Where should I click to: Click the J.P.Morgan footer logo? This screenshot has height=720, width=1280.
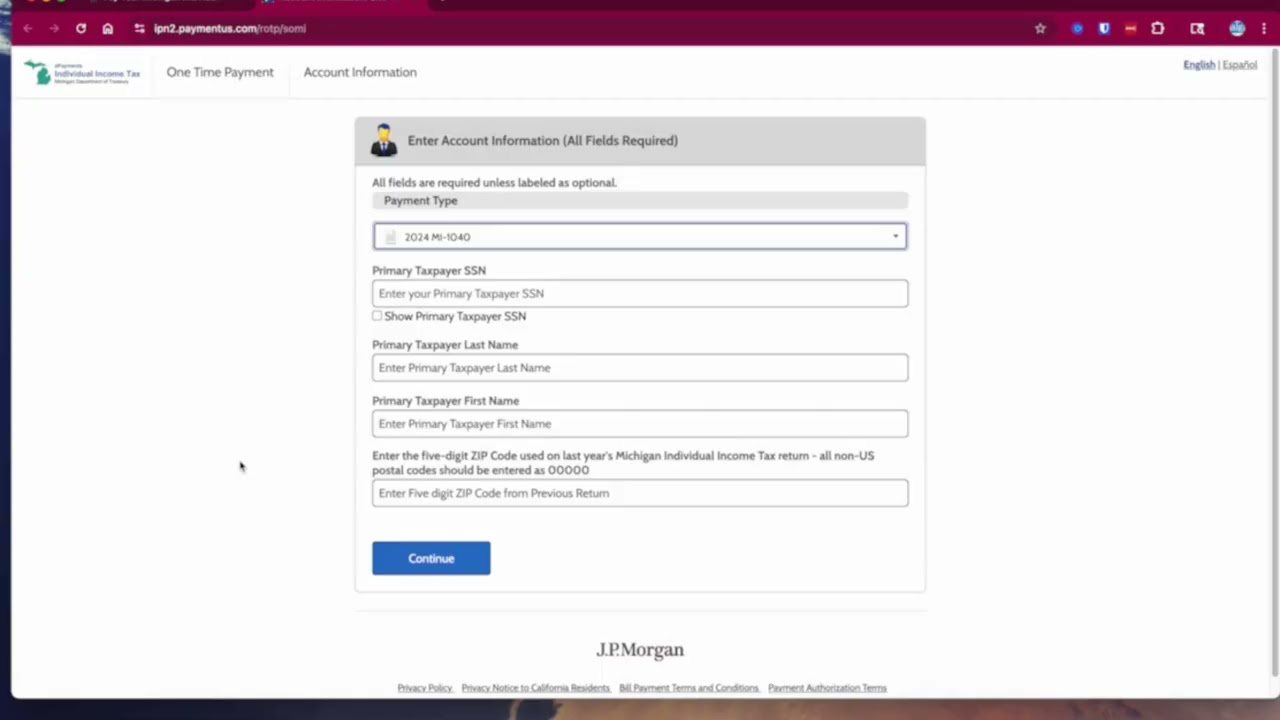(x=640, y=650)
